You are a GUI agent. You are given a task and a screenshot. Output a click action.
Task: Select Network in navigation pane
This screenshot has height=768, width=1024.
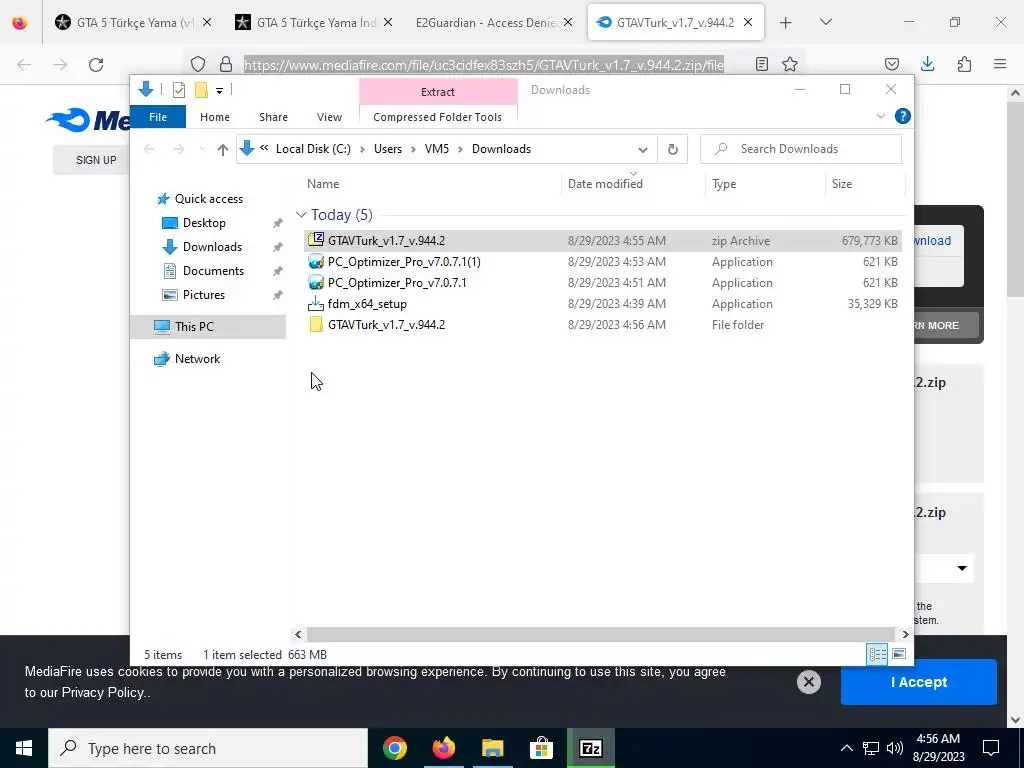click(x=197, y=359)
